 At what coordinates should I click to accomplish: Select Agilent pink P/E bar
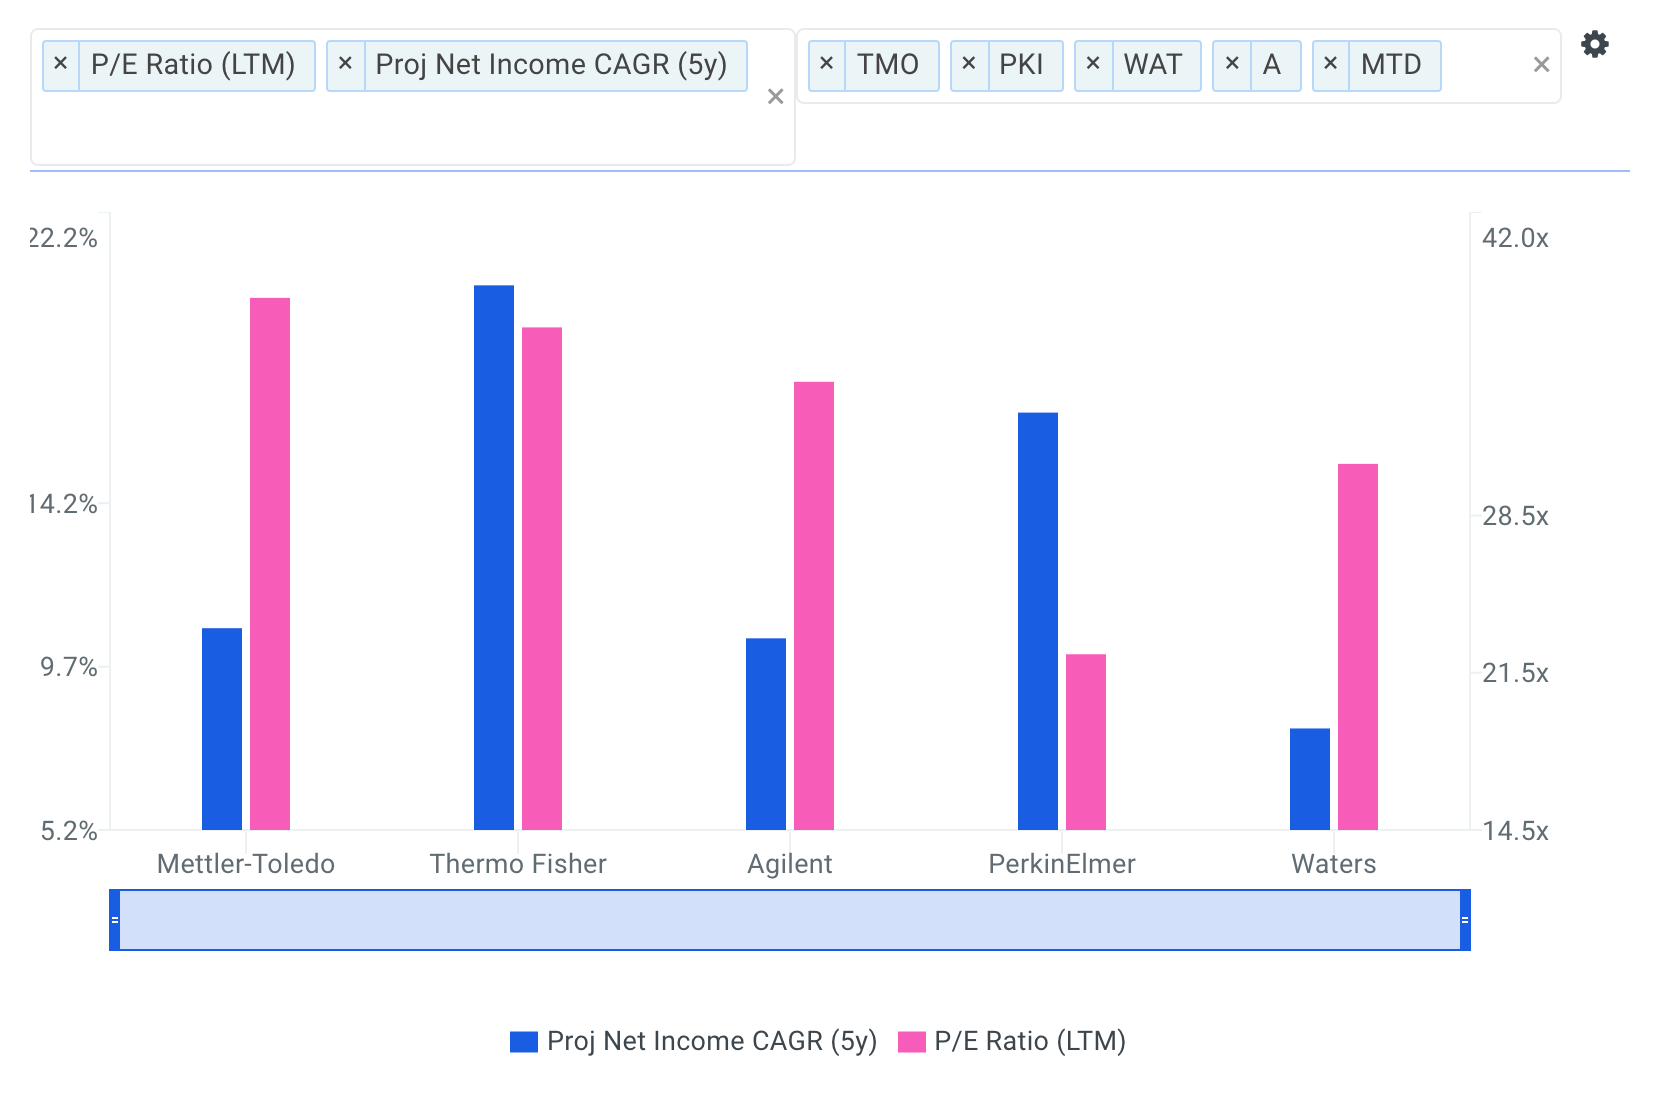(x=814, y=606)
